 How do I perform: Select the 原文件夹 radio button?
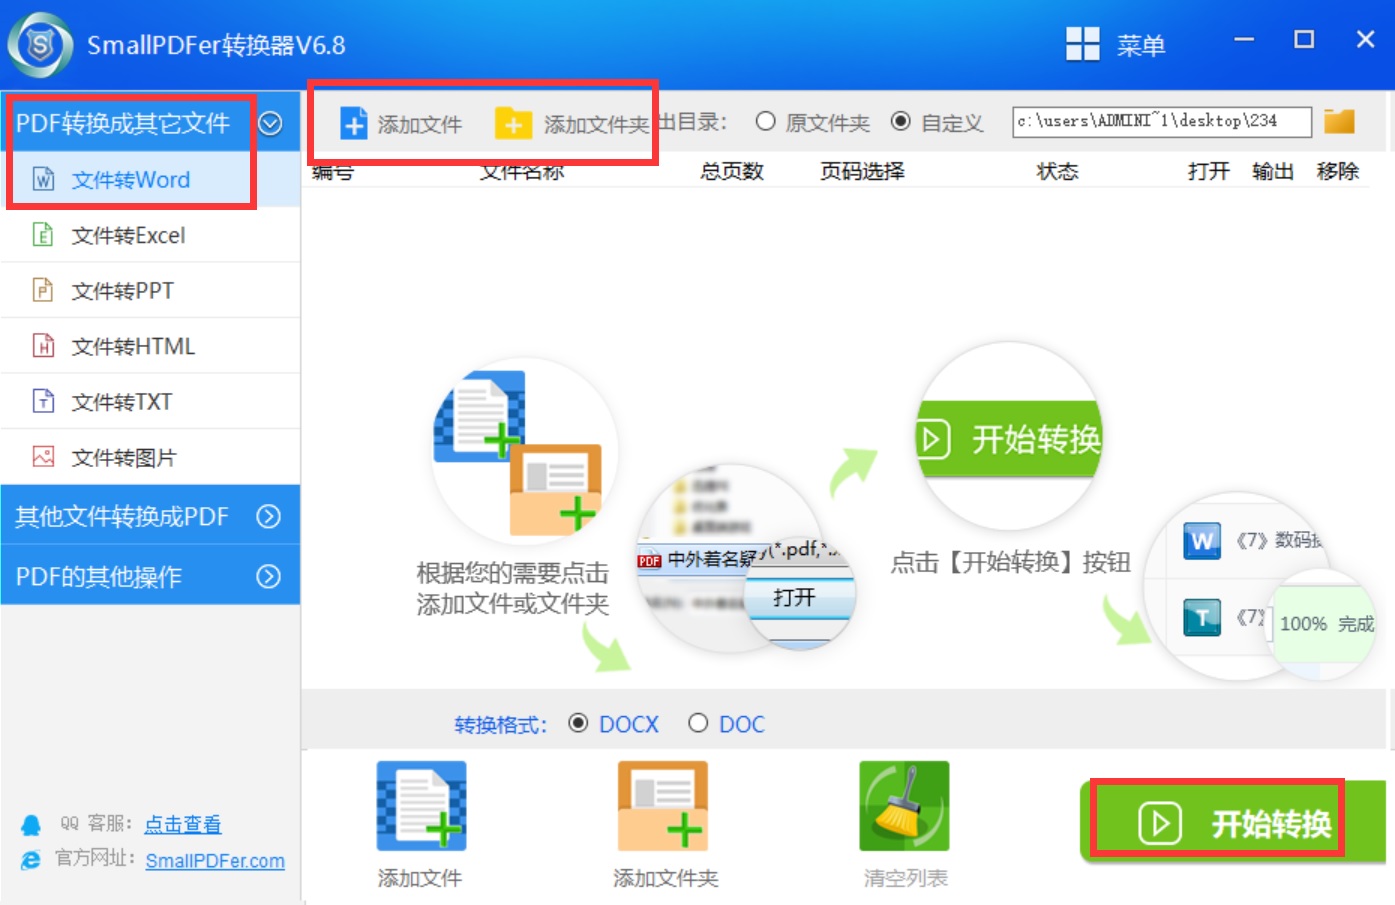point(766,121)
